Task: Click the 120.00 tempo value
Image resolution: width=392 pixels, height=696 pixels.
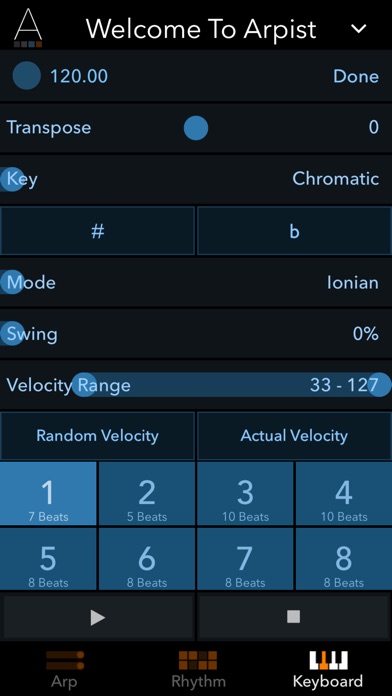Action: pyautogui.click(x=79, y=76)
